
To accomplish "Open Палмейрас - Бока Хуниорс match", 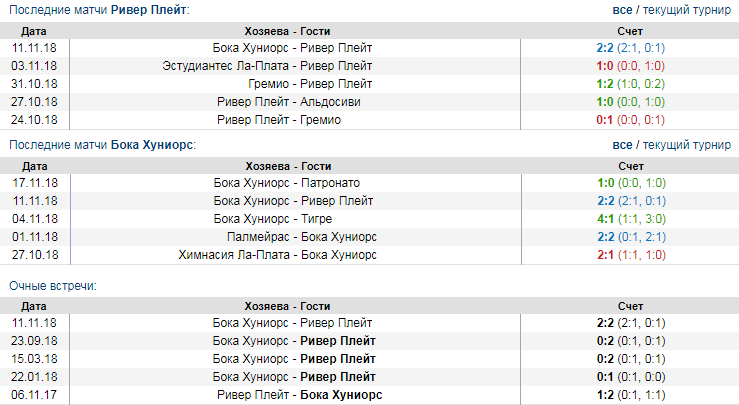I will pyautogui.click(x=295, y=236).
